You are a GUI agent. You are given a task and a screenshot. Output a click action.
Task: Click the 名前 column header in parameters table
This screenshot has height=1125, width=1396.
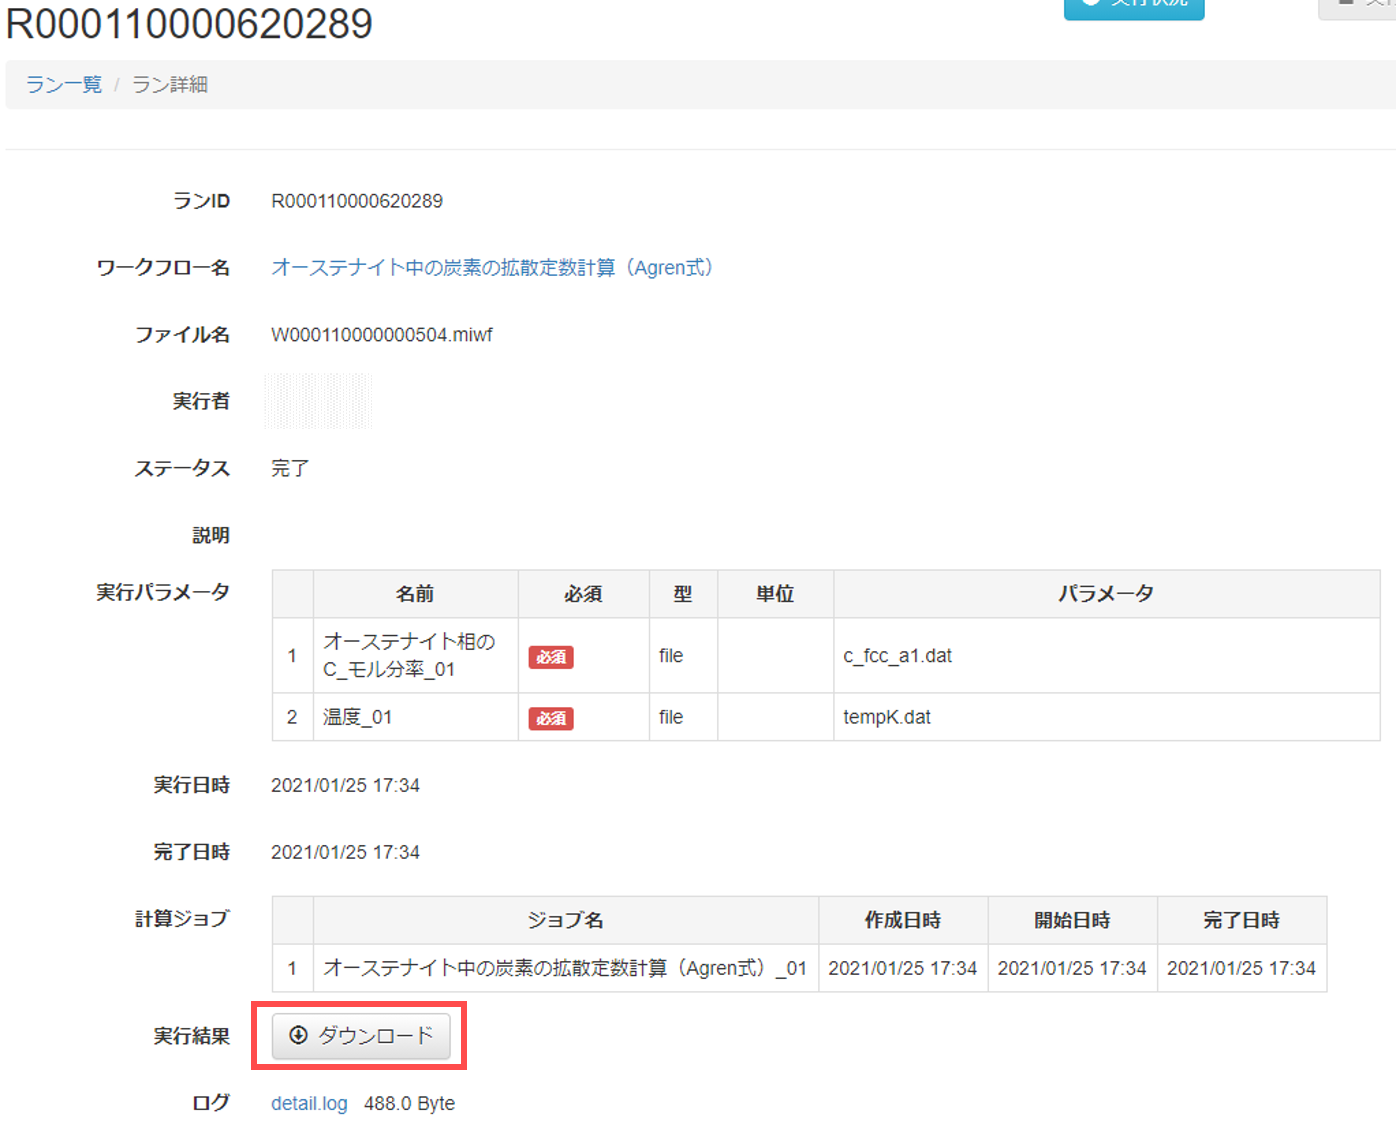pos(415,594)
